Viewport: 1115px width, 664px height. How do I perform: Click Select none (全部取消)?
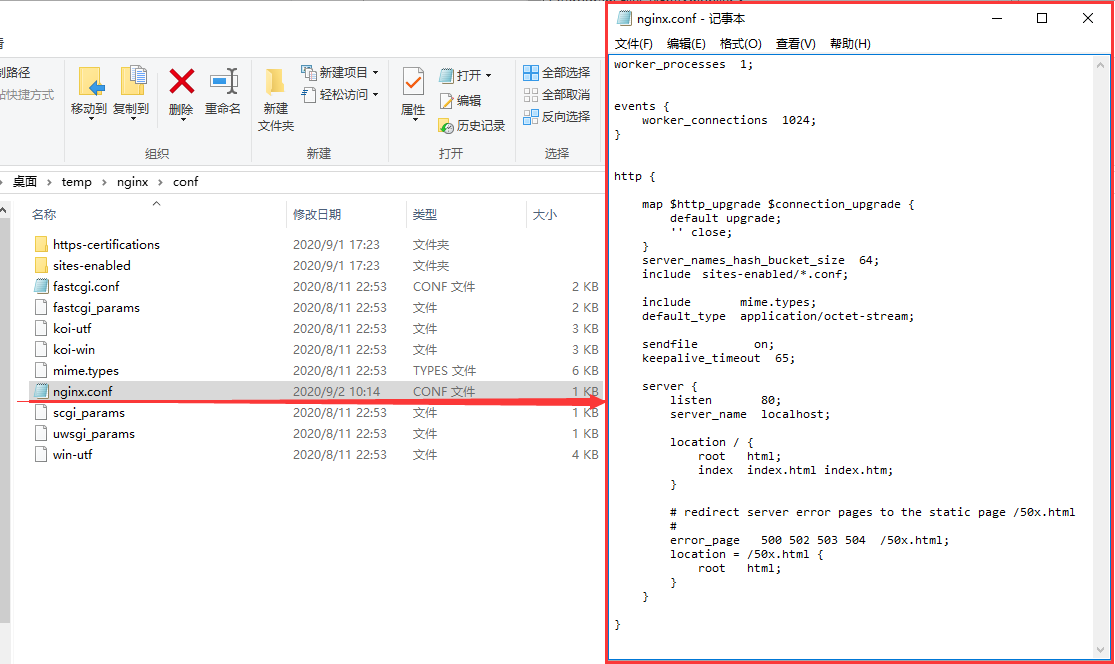[x=556, y=95]
